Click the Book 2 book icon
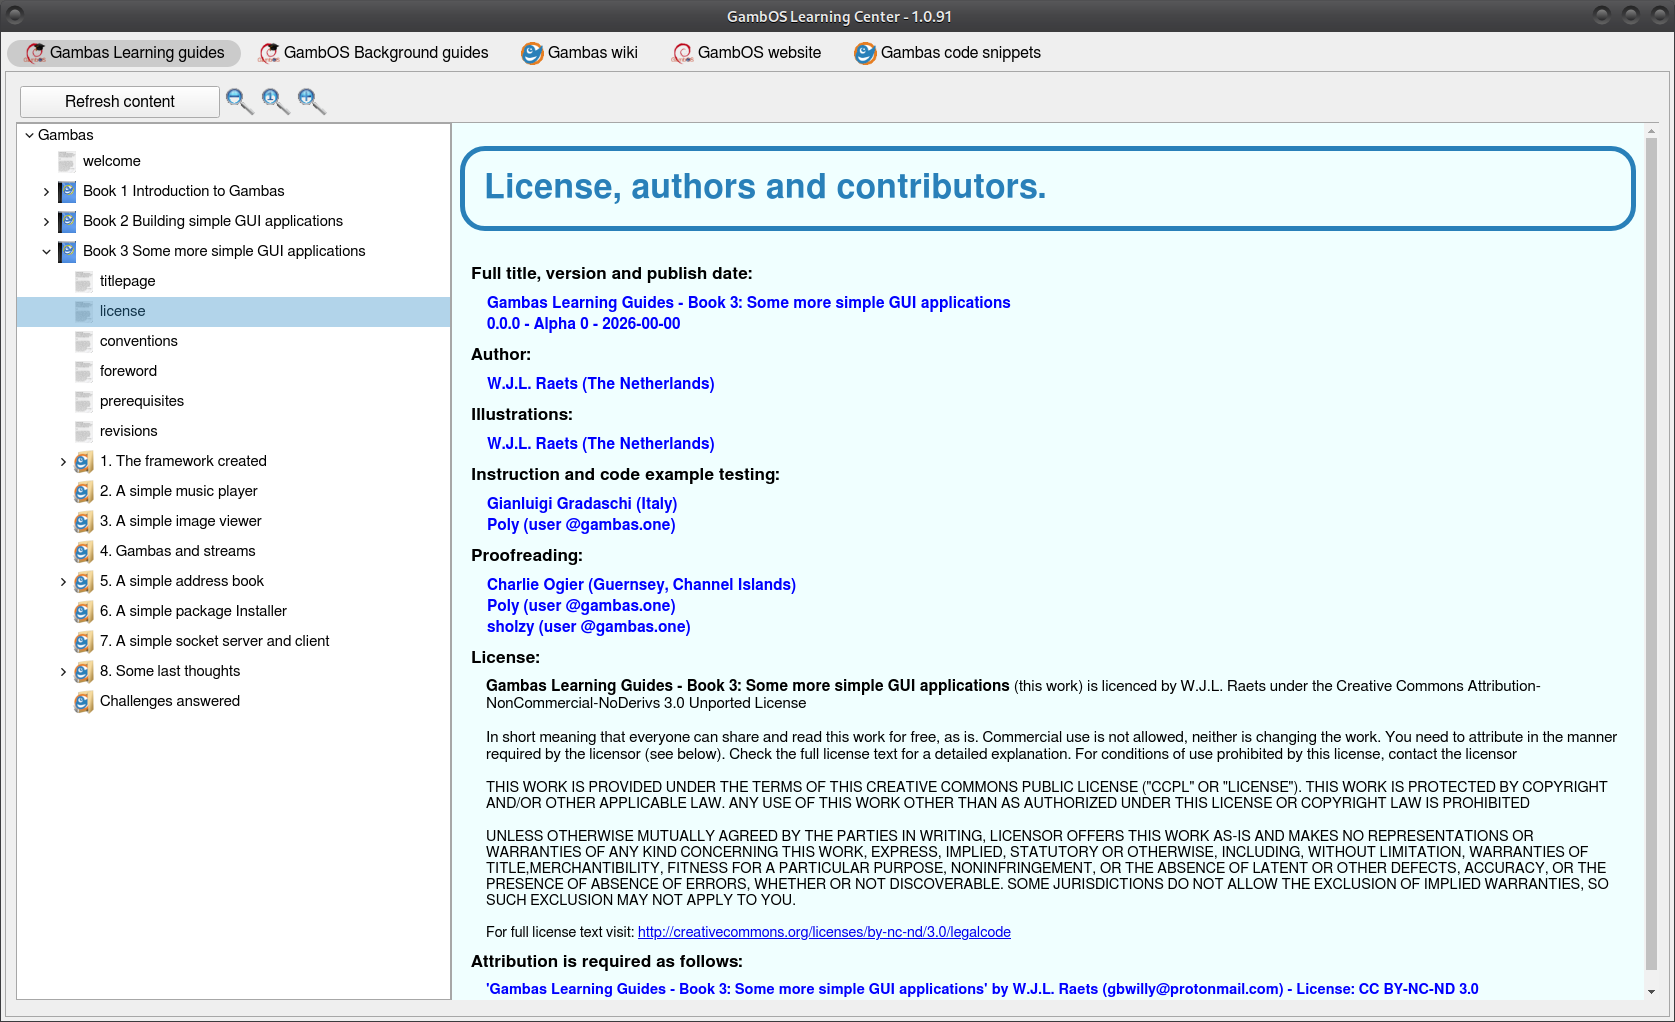Viewport: 1675px width, 1022px height. click(67, 221)
